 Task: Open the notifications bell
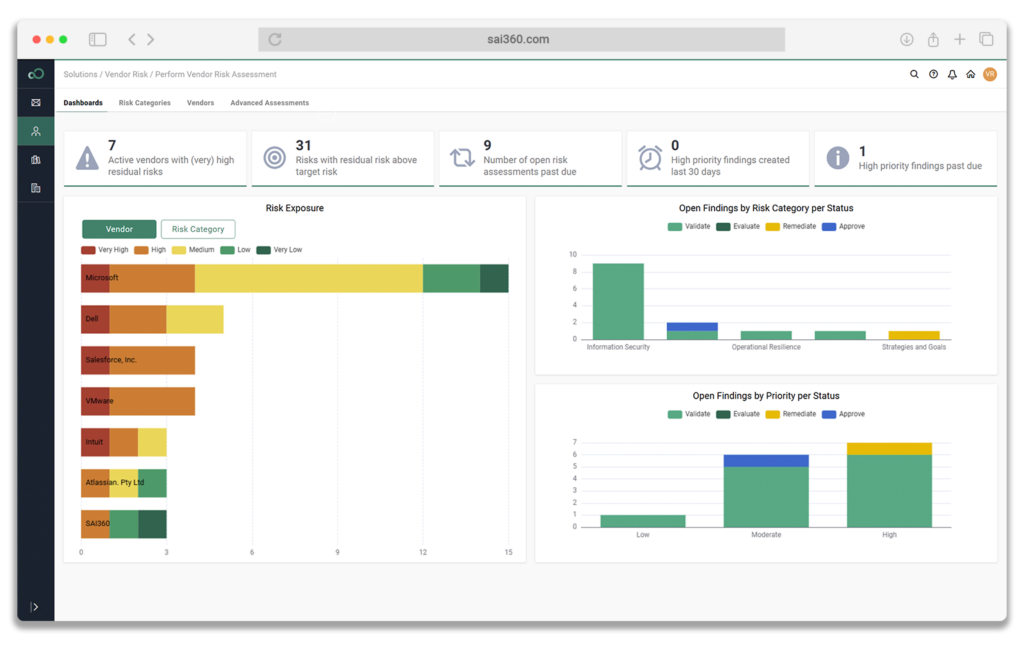[952, 74]
